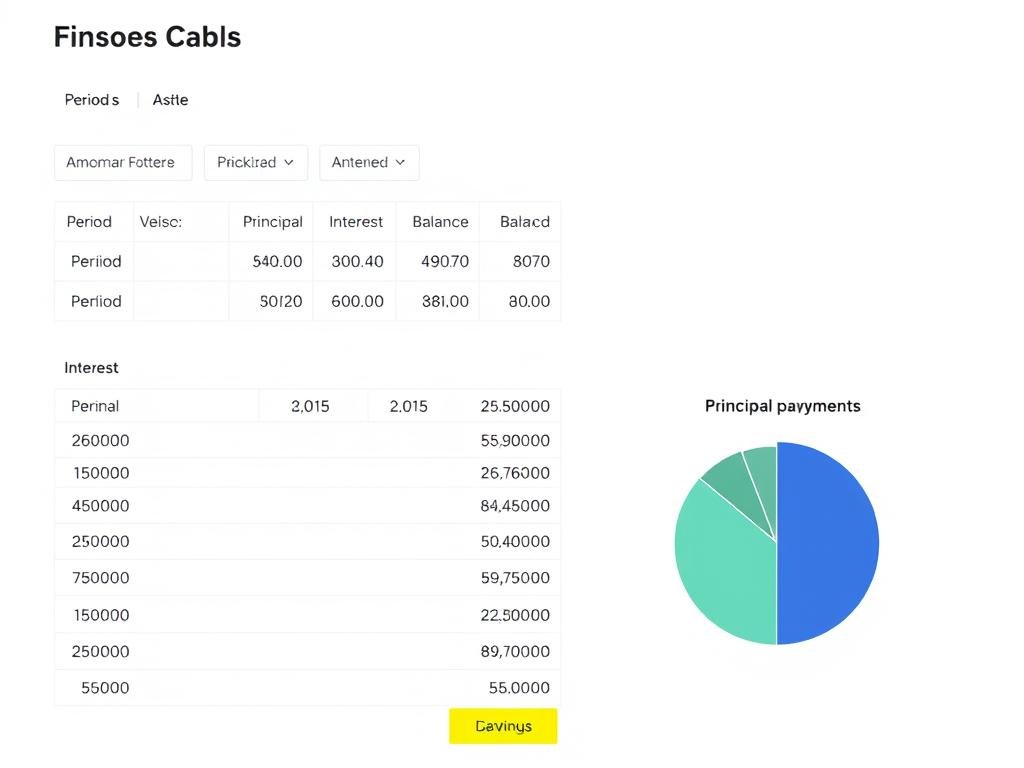Click the Amomar Fottere input field
Viewport: 1024px width, 768px height.
tap(123, 162)
